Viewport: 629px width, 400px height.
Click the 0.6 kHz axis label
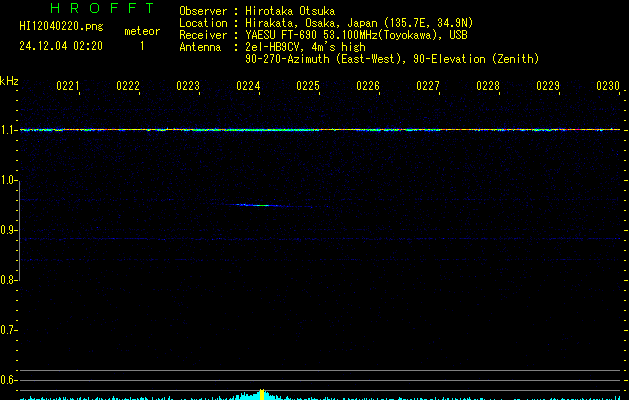pyautogui.click(x=7, y=380)
